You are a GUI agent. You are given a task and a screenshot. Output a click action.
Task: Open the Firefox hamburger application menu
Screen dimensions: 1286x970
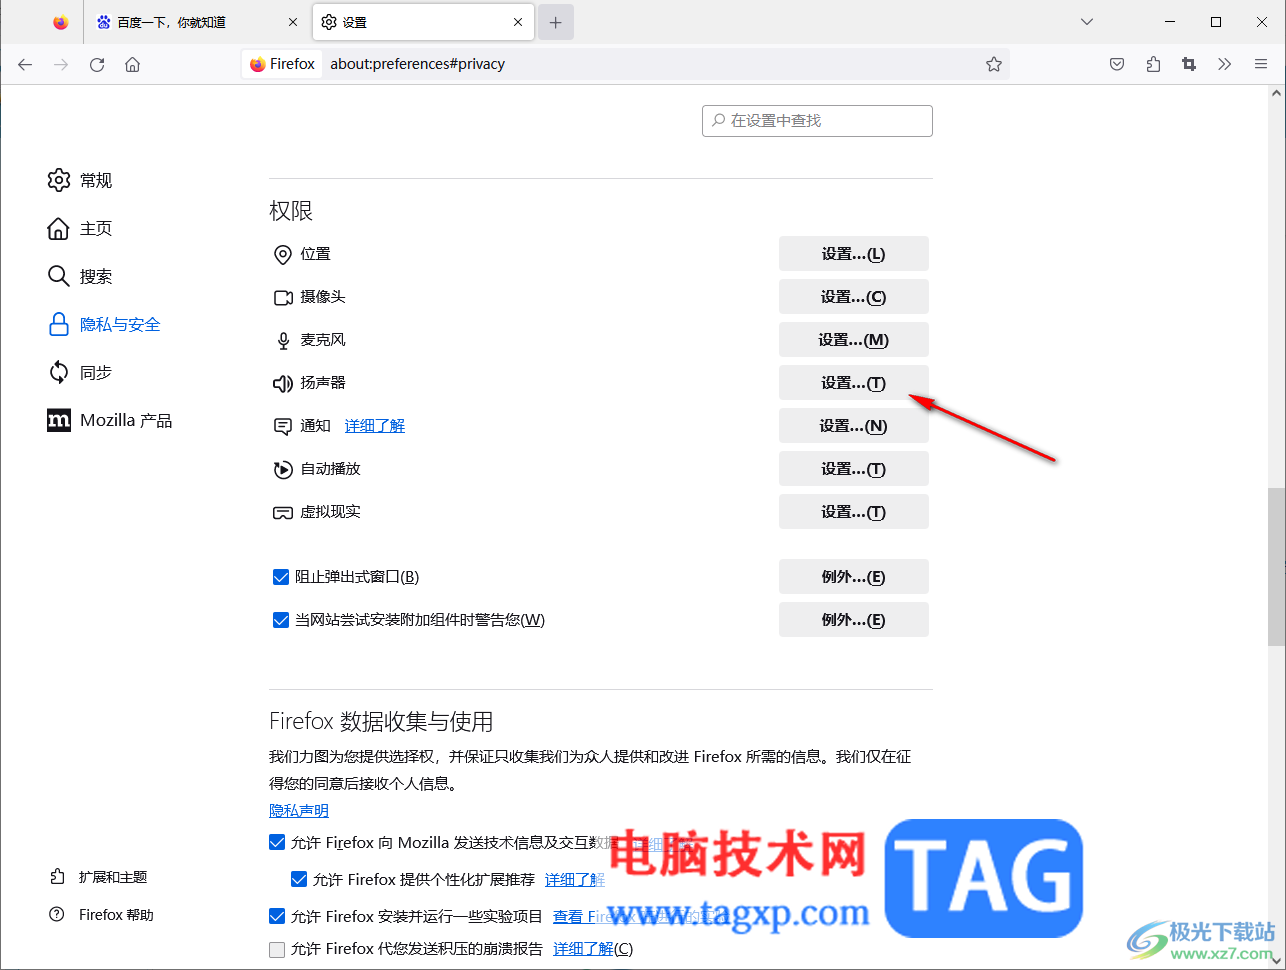pyautogui.click(x=1261, y=64)
